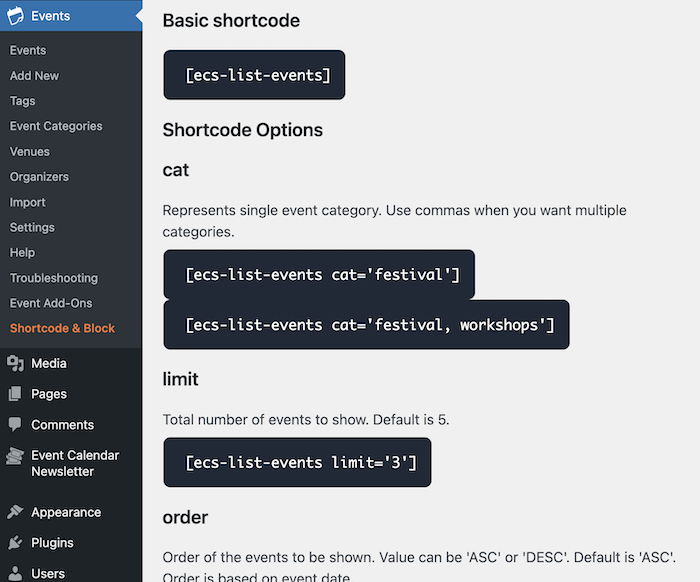Click the Events calendar icon in sidebar
Image resolution: width=700 pixels, height=582 pixels.
coord(15,16)
